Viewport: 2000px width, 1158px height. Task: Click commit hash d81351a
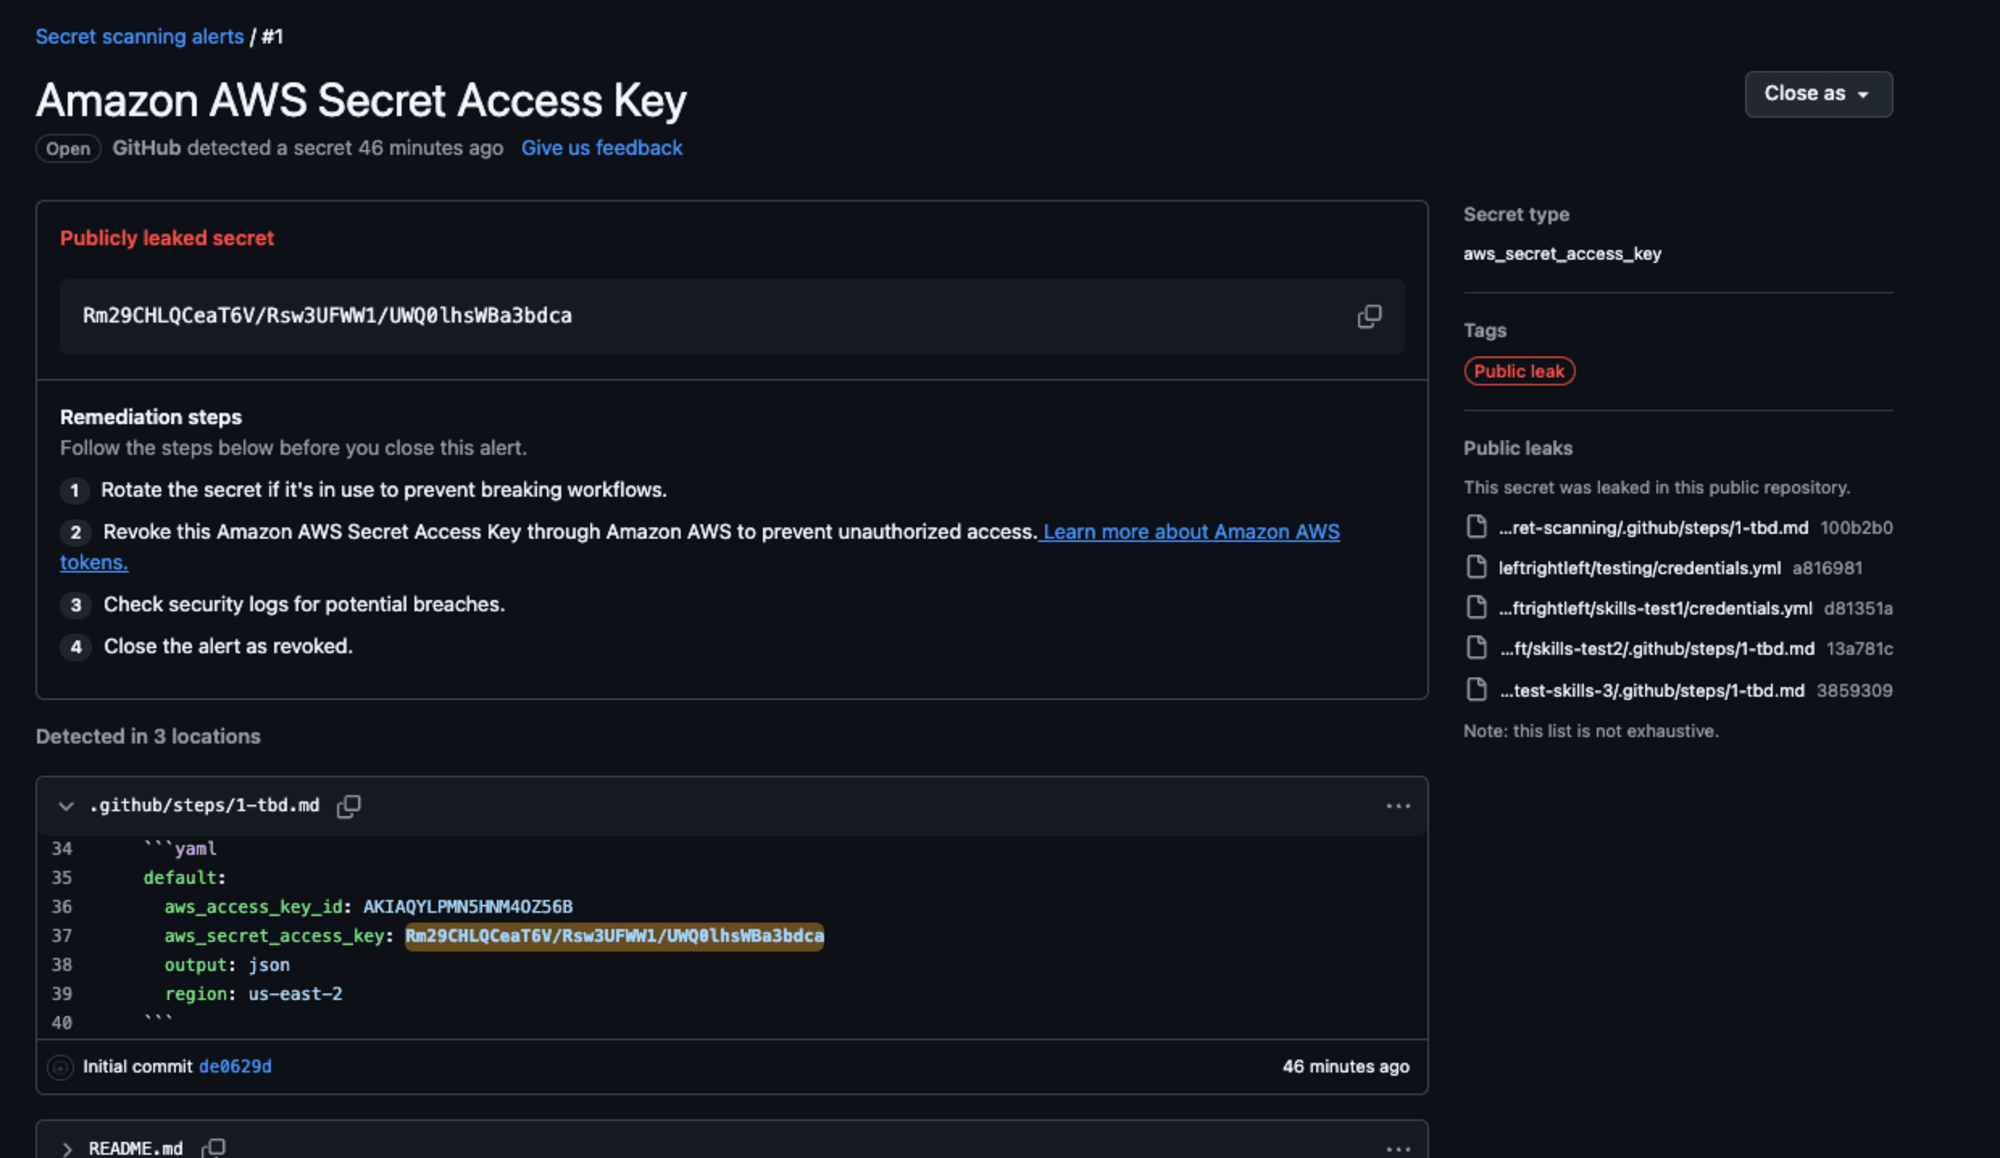[1858, 608]
